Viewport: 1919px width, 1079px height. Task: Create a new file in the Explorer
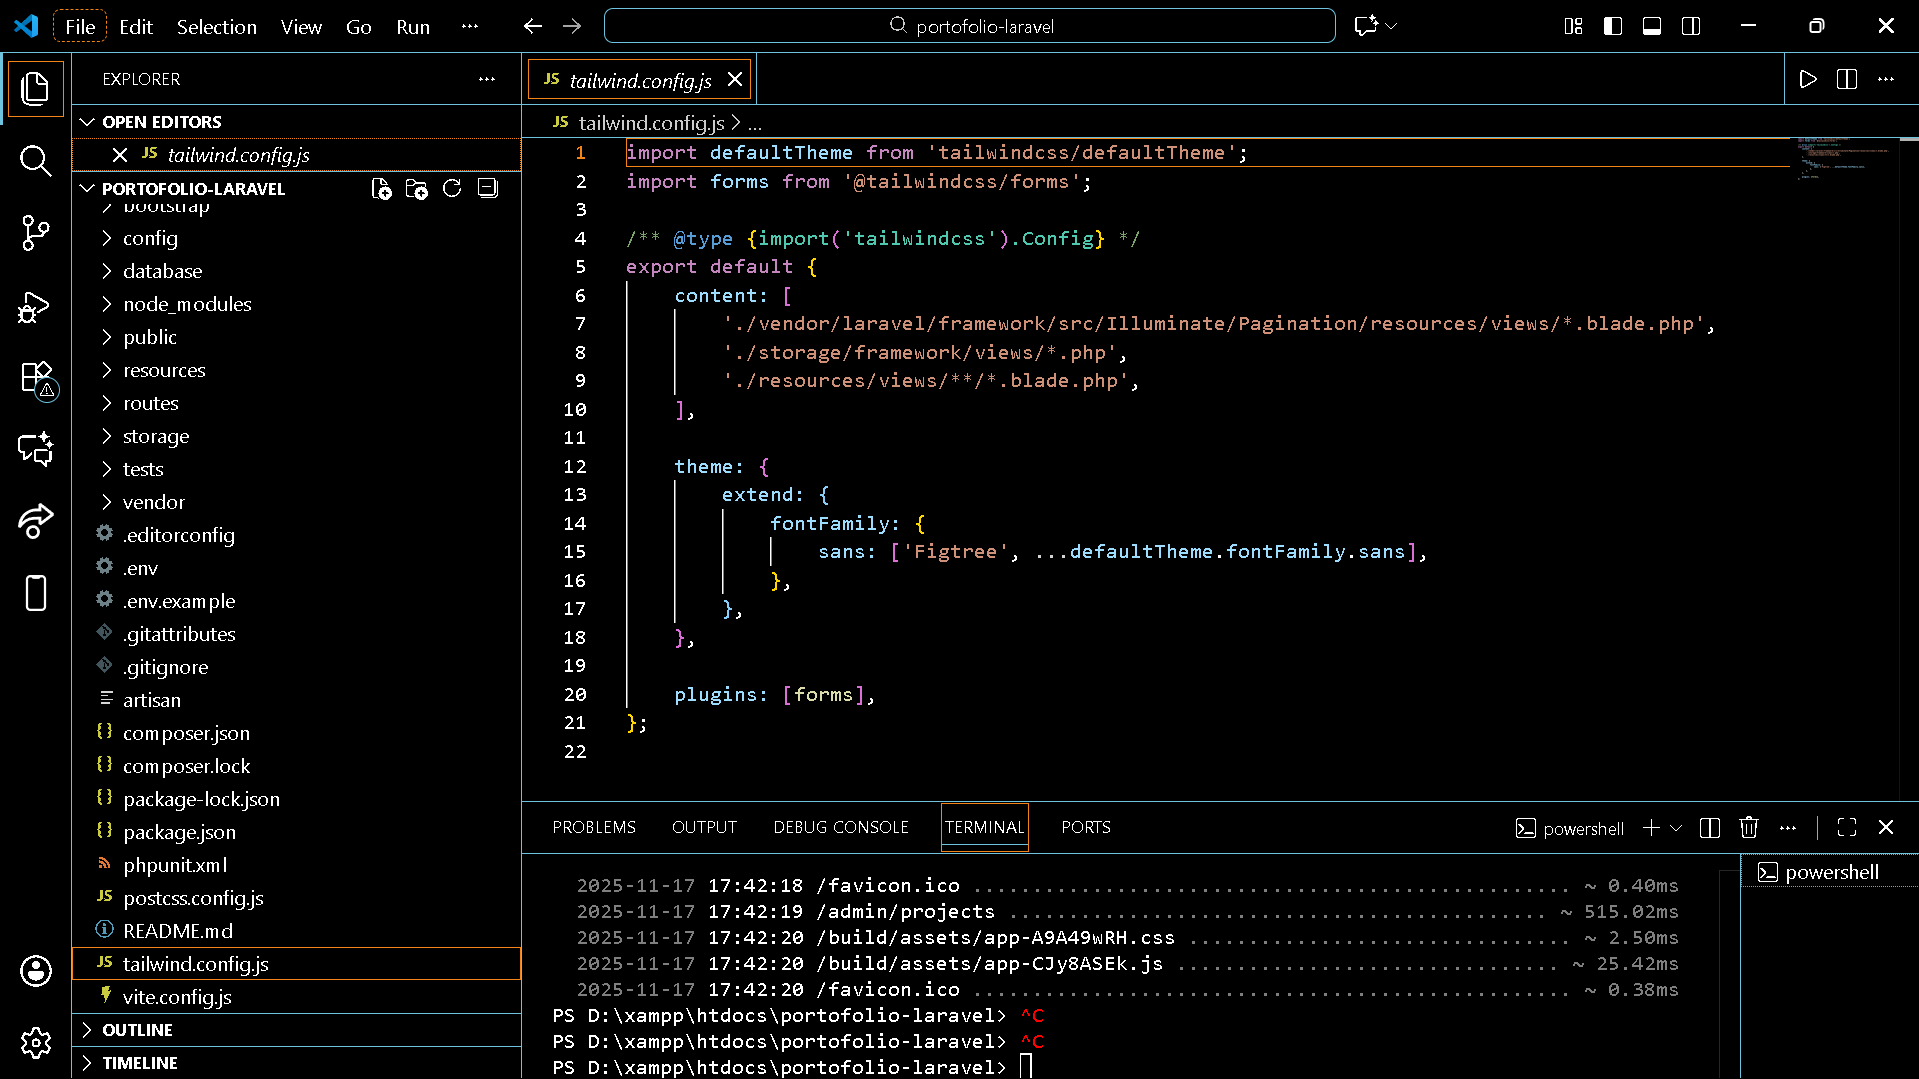tap(381, 188)
